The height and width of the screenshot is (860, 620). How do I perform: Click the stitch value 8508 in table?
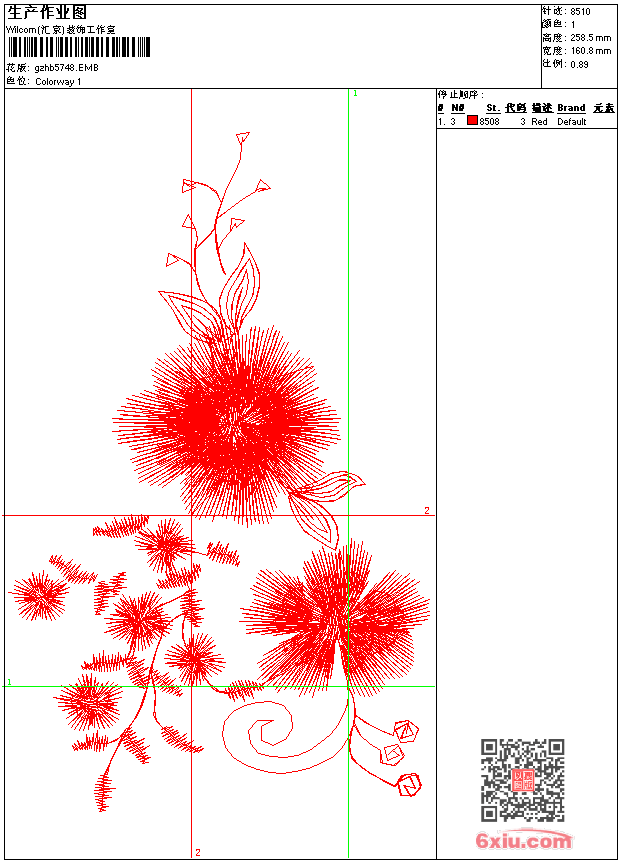[489, 122]
